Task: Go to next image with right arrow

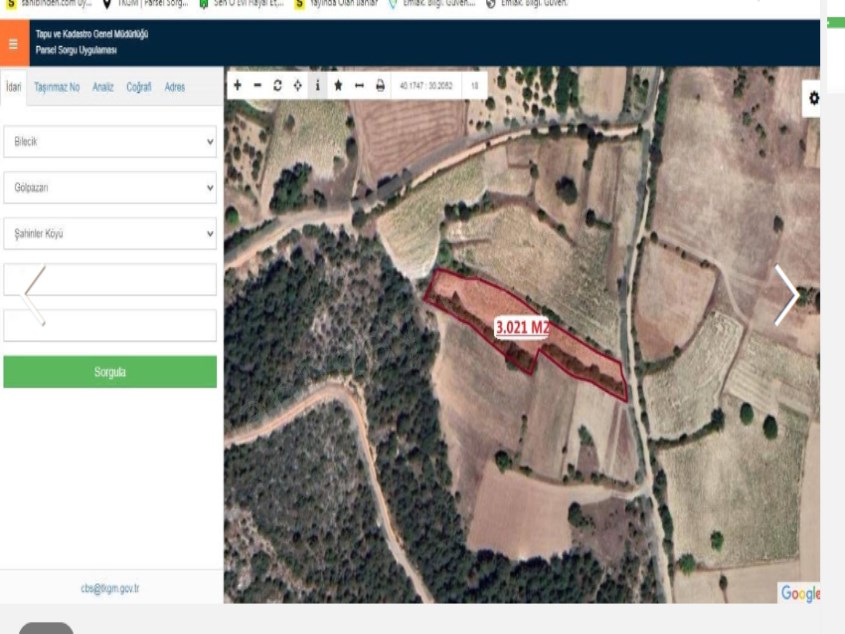Action: coord(786,295)
